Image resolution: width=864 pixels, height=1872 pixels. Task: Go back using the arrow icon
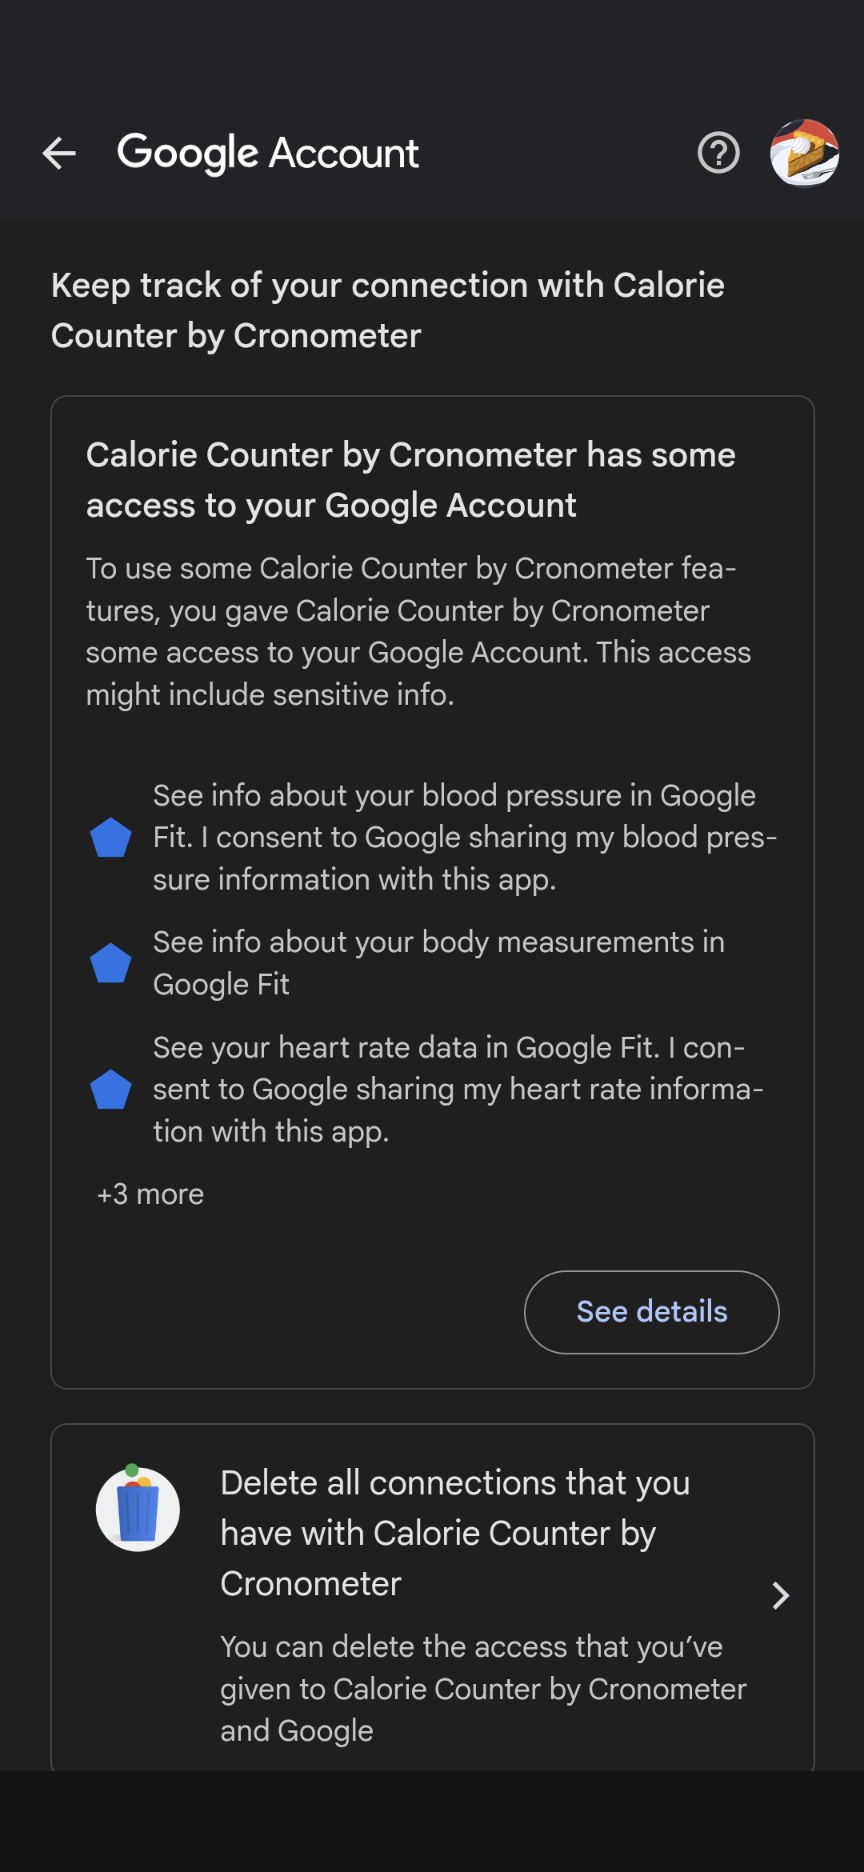[59, 153]
